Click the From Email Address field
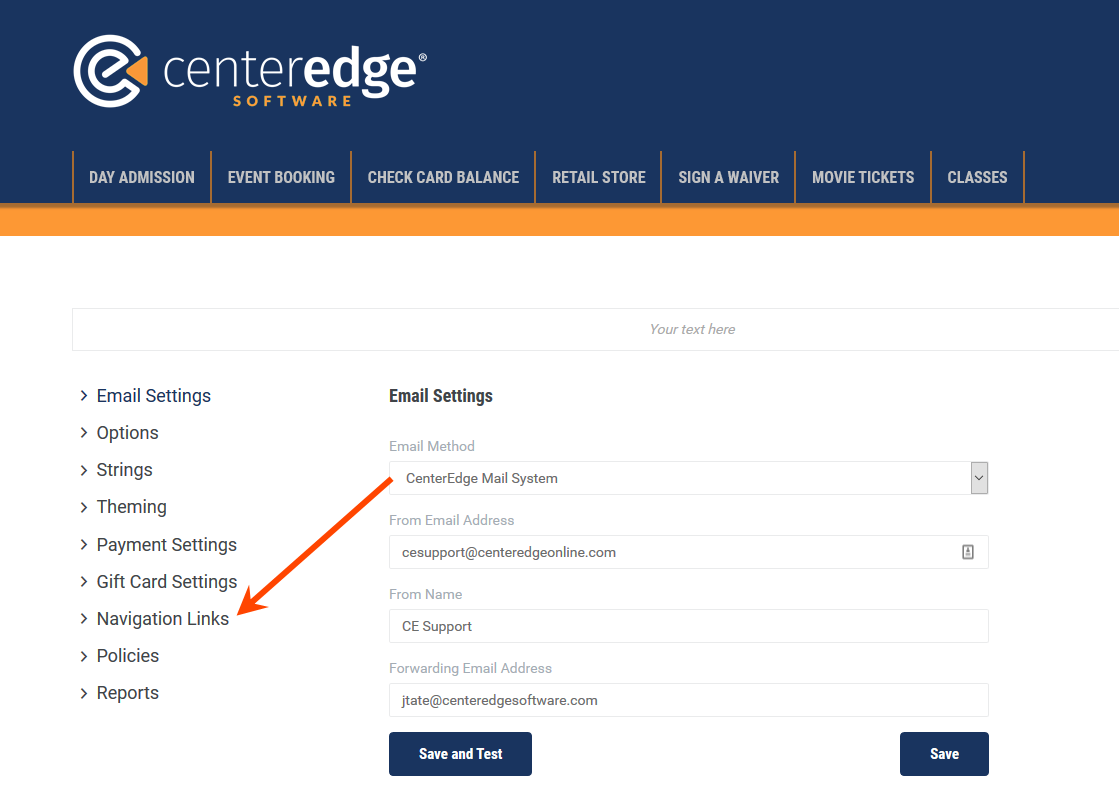Screen dimensions: 1119x796 coord(689,552)
